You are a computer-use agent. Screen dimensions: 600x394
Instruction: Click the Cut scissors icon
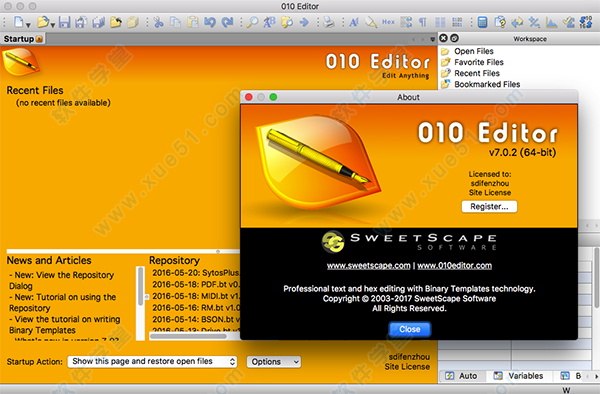[x=158, y=22]
